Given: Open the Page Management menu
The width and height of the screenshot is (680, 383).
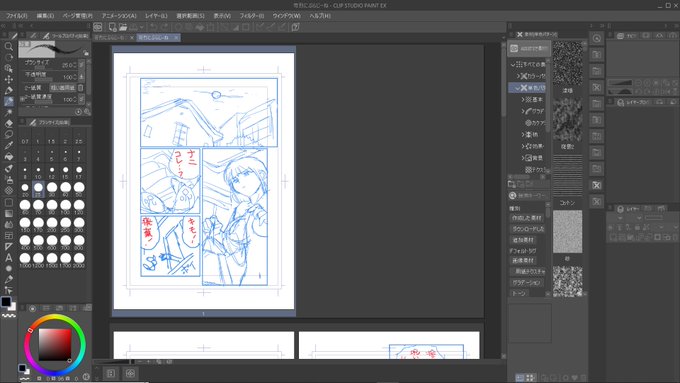Looking at the screenshot, I should (78, 16).
